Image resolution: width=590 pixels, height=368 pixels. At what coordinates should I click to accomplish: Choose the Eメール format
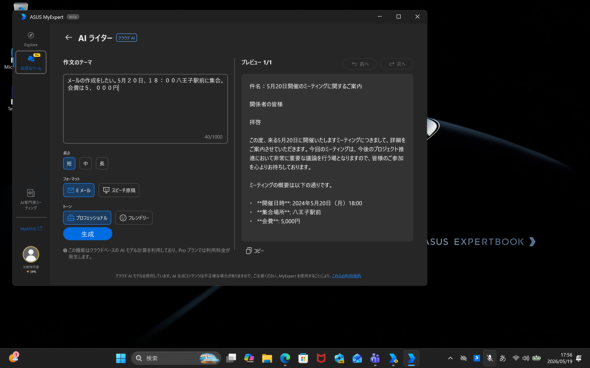(x=79, y=190)
